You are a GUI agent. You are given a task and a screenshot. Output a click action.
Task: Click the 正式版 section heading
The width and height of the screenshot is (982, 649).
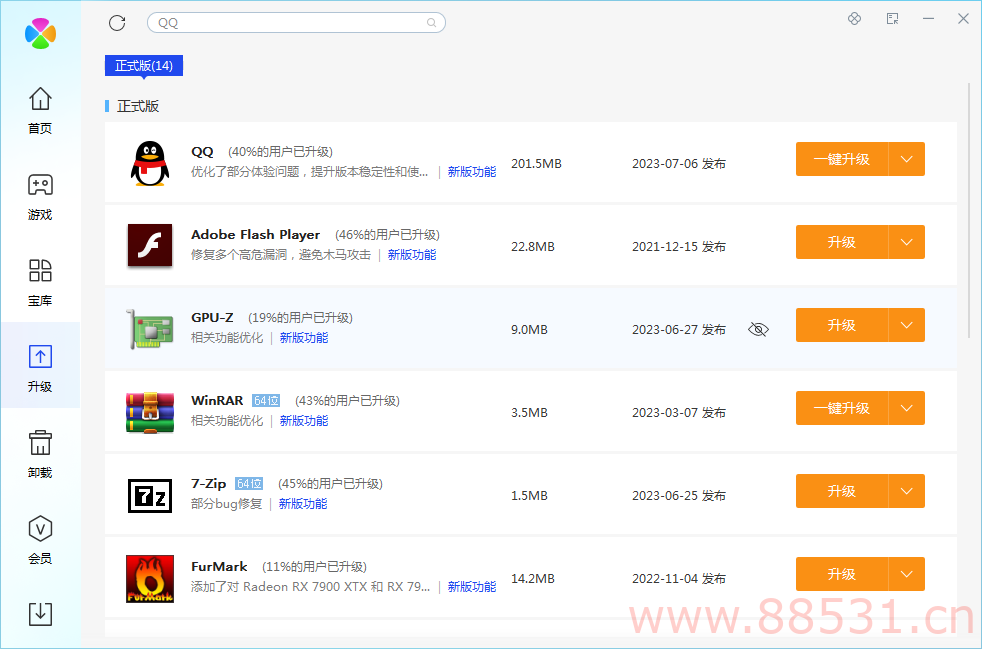pos(138,106)
